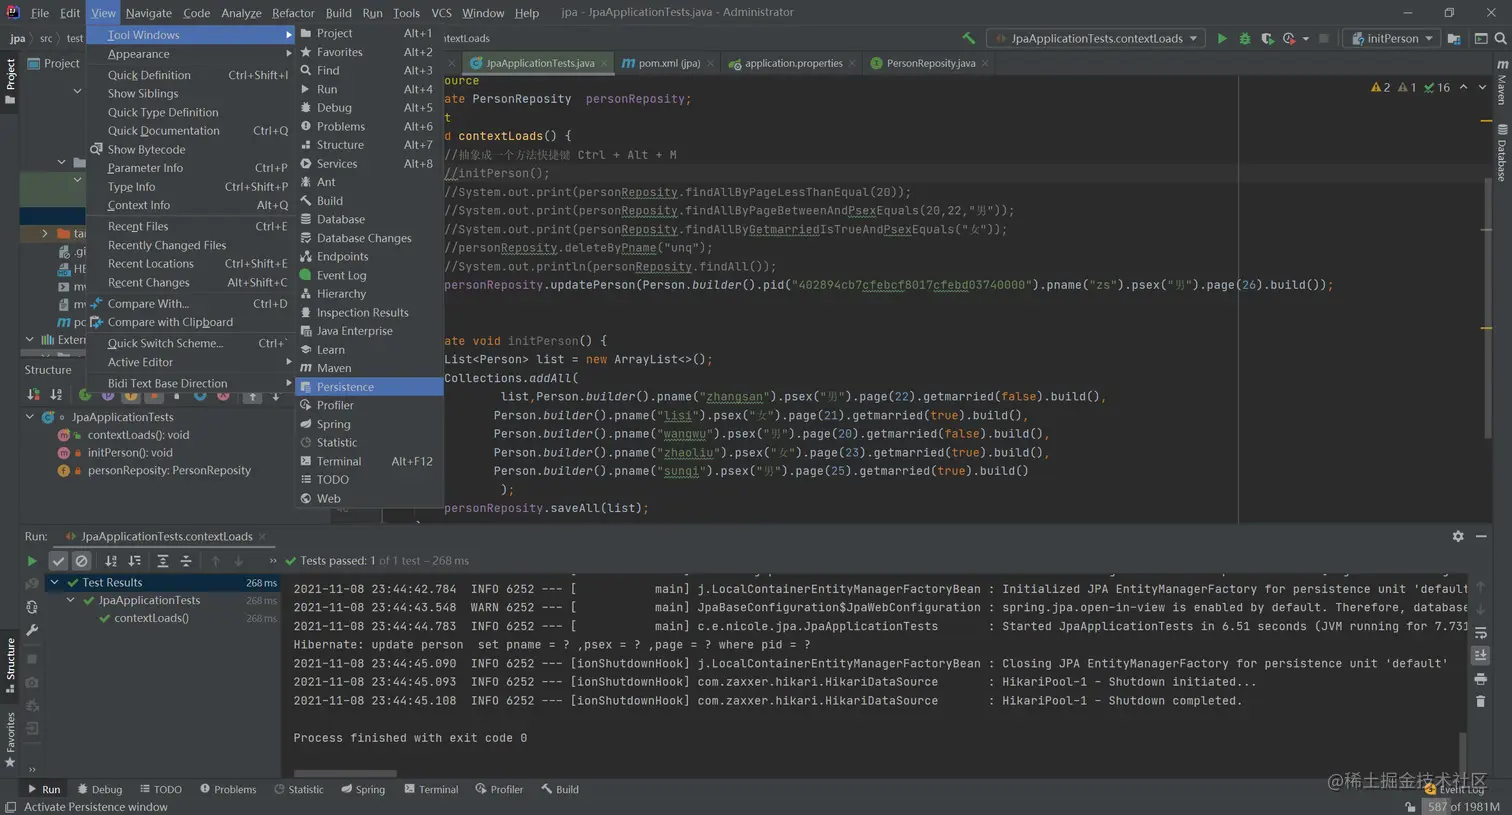Close the PersonReposity.java editor tab

click(985, 63)
